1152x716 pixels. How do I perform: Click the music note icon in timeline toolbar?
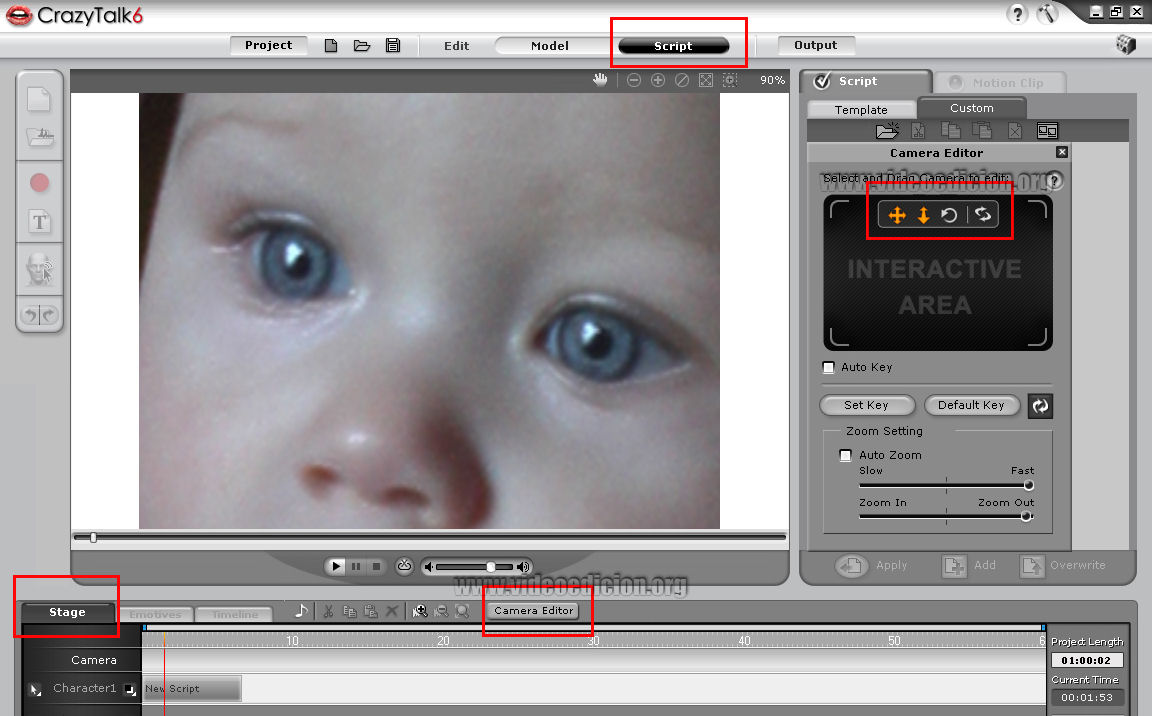pos(302,611)
